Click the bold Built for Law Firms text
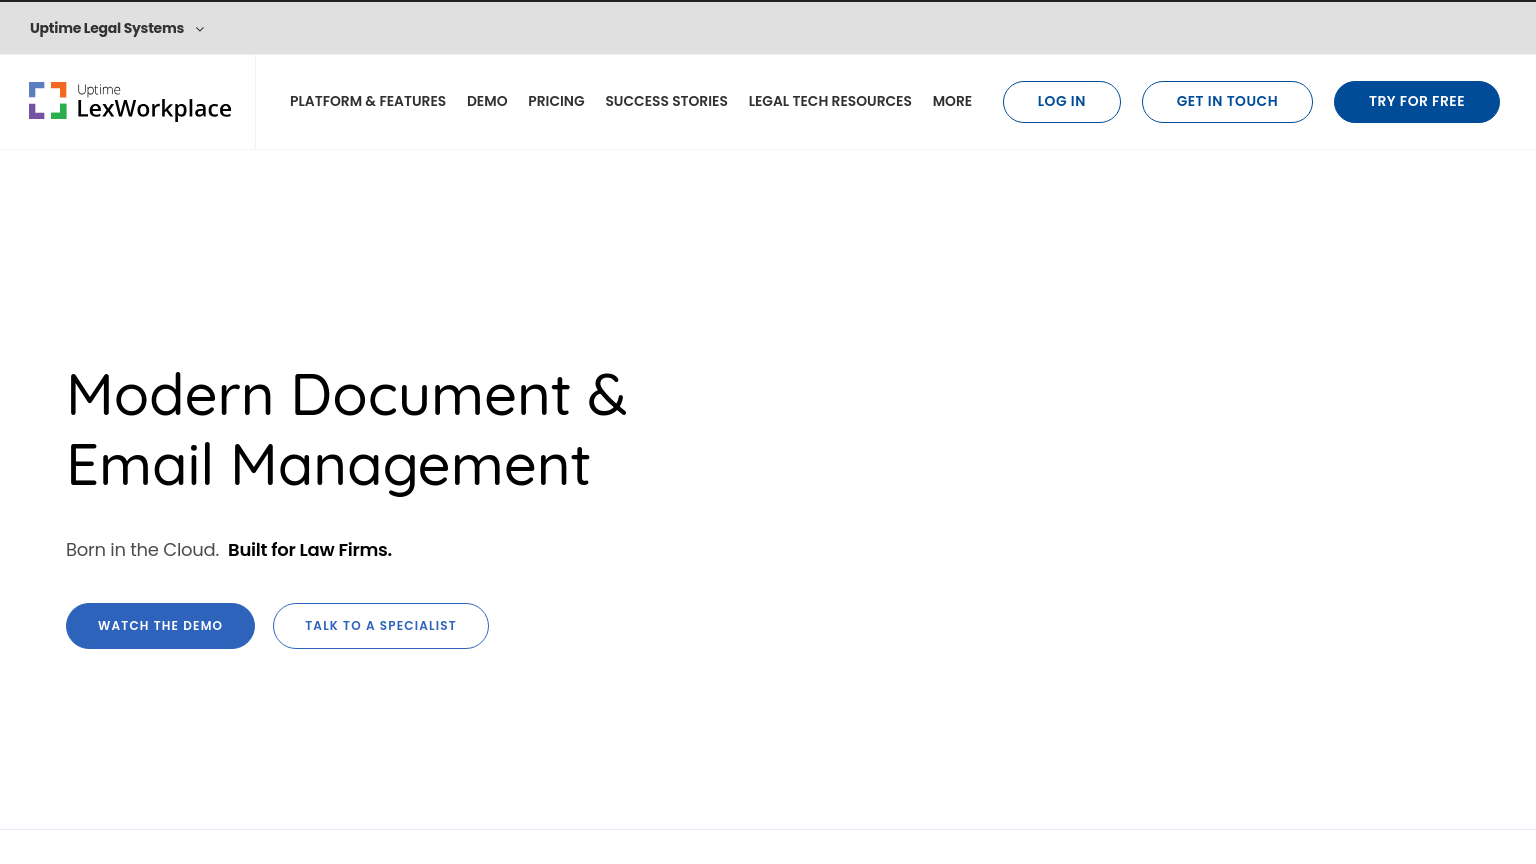Screen dimensions: 1536x864 tap(309, 550)
